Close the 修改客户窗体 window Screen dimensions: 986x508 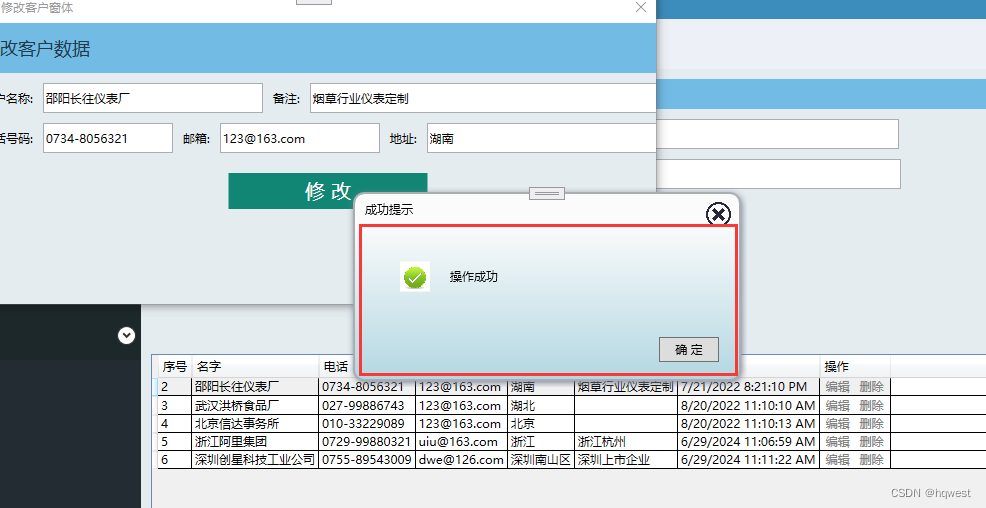click(x=641, y=8)
